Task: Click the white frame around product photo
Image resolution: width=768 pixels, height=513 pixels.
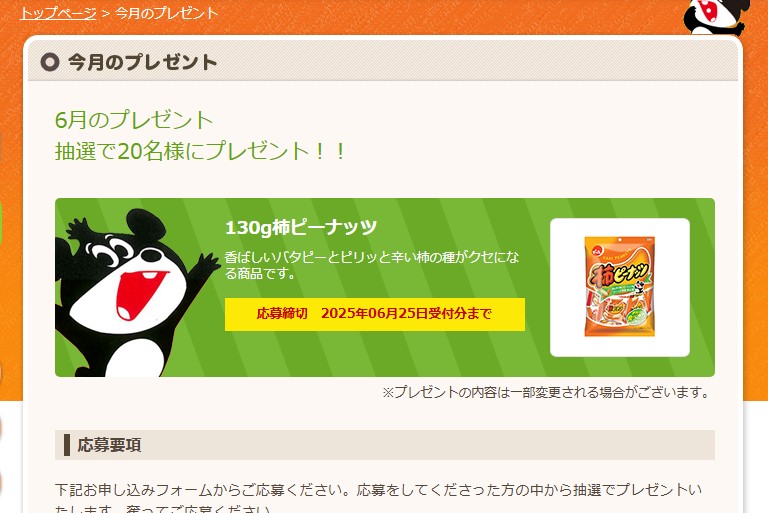Action: (620, 288)
